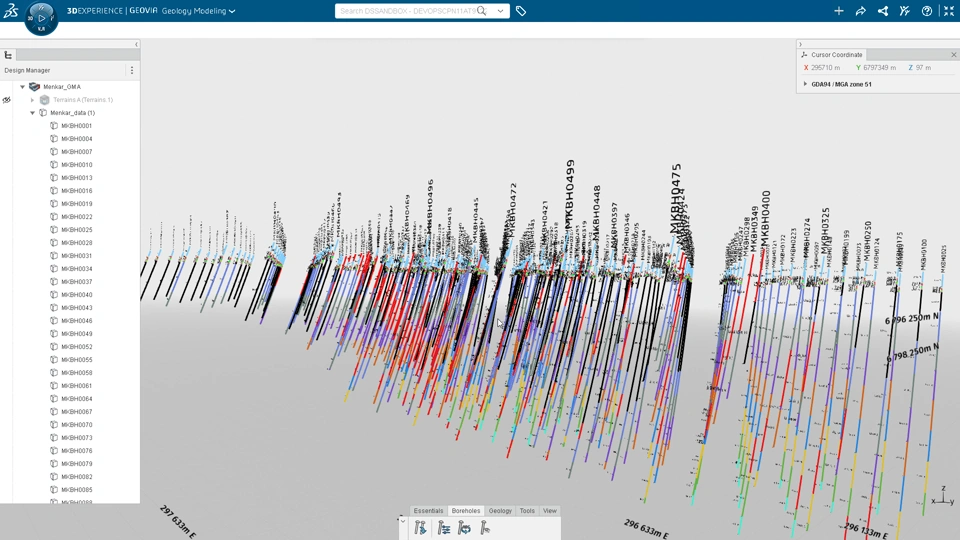960x540 pixels.
Task: Switch to the Geology tab
Action: tap(500, 511)
